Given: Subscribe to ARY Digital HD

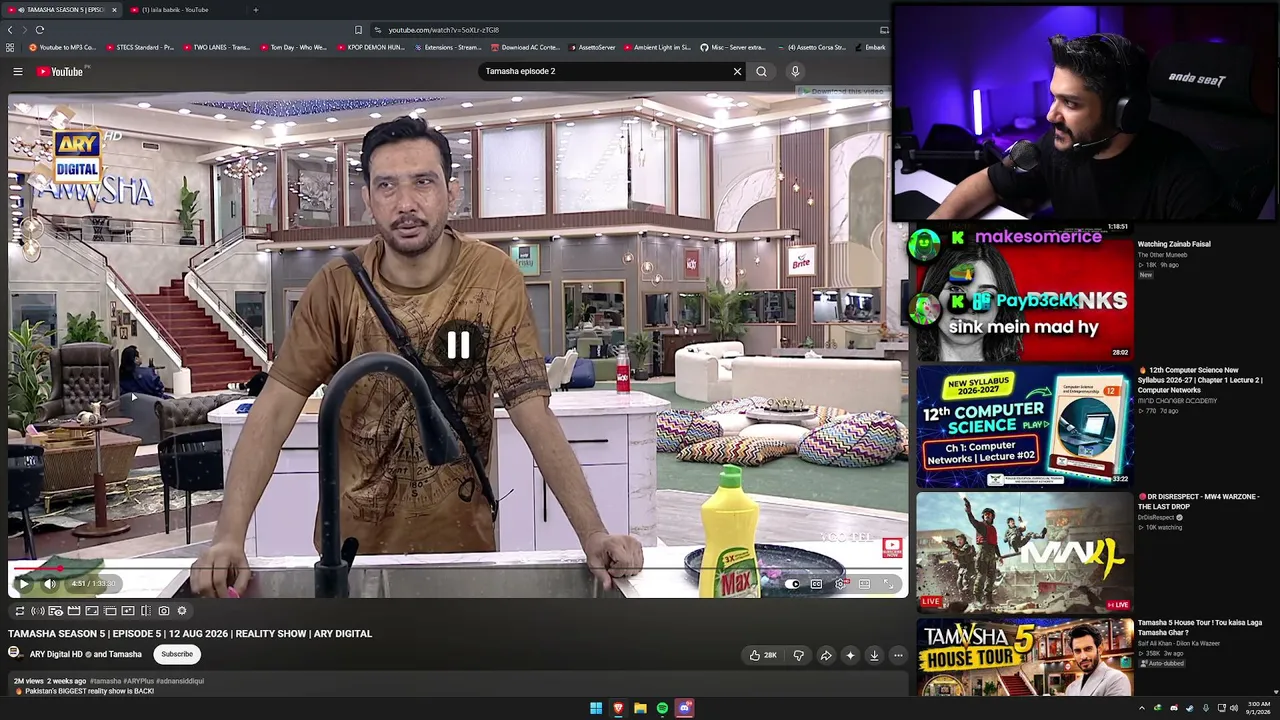Looking at the screenshot, I should [x=177, y=654].
